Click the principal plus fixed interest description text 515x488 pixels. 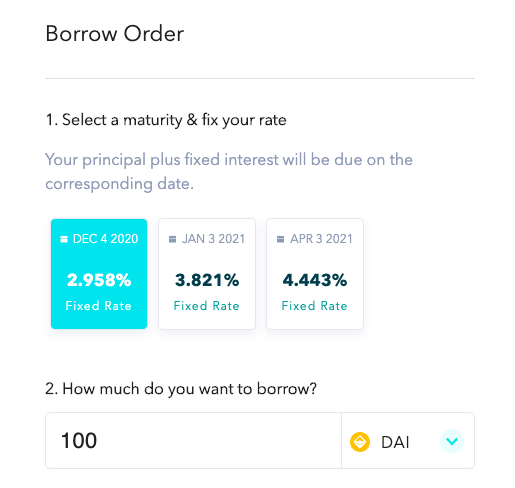229,172
